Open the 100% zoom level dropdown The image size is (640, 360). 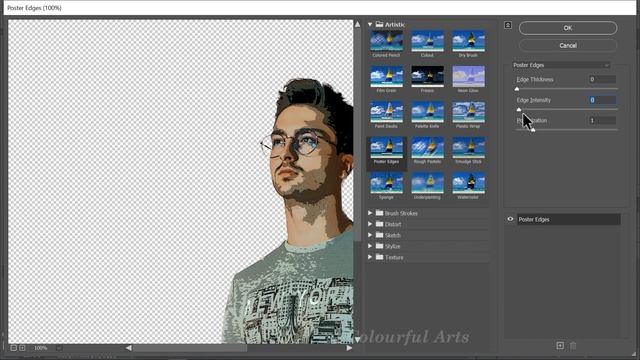(59, 348)
